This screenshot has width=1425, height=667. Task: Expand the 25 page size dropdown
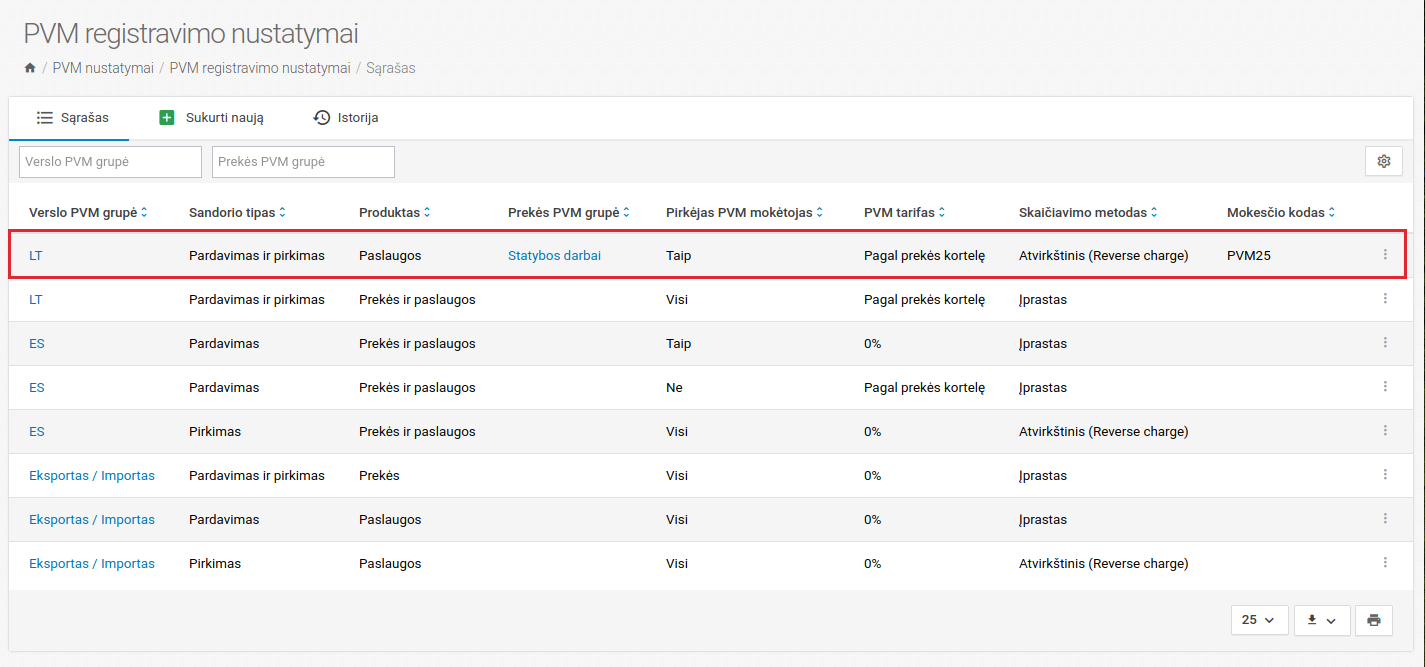tap(1257, 620)
